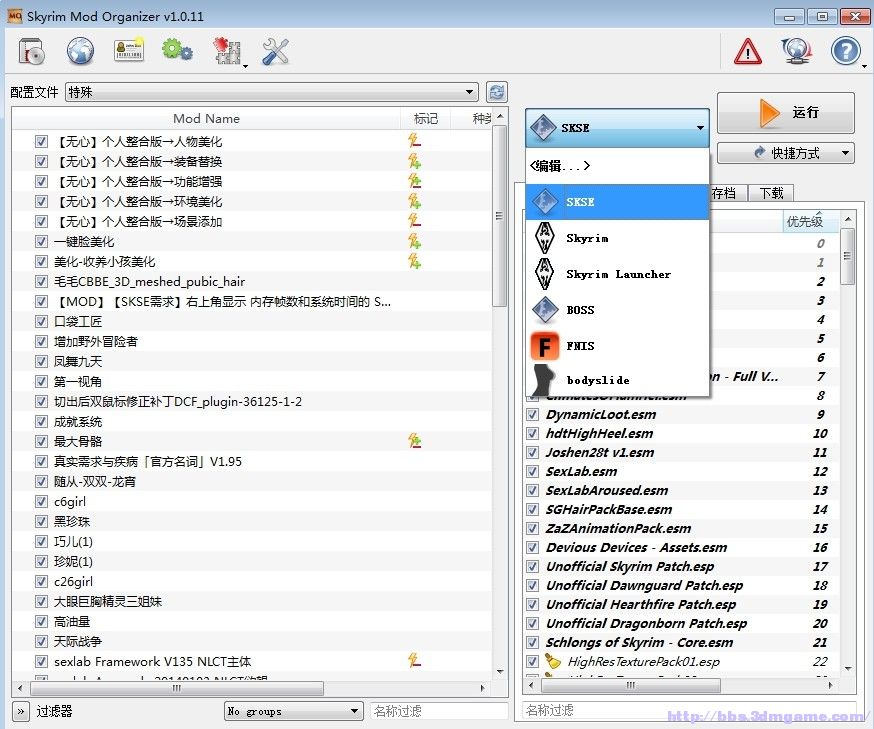Viewport: 874px width, 729px height.
Task: Open the Nexus globe icon in toolbar
Action: [x=80, y=51]
